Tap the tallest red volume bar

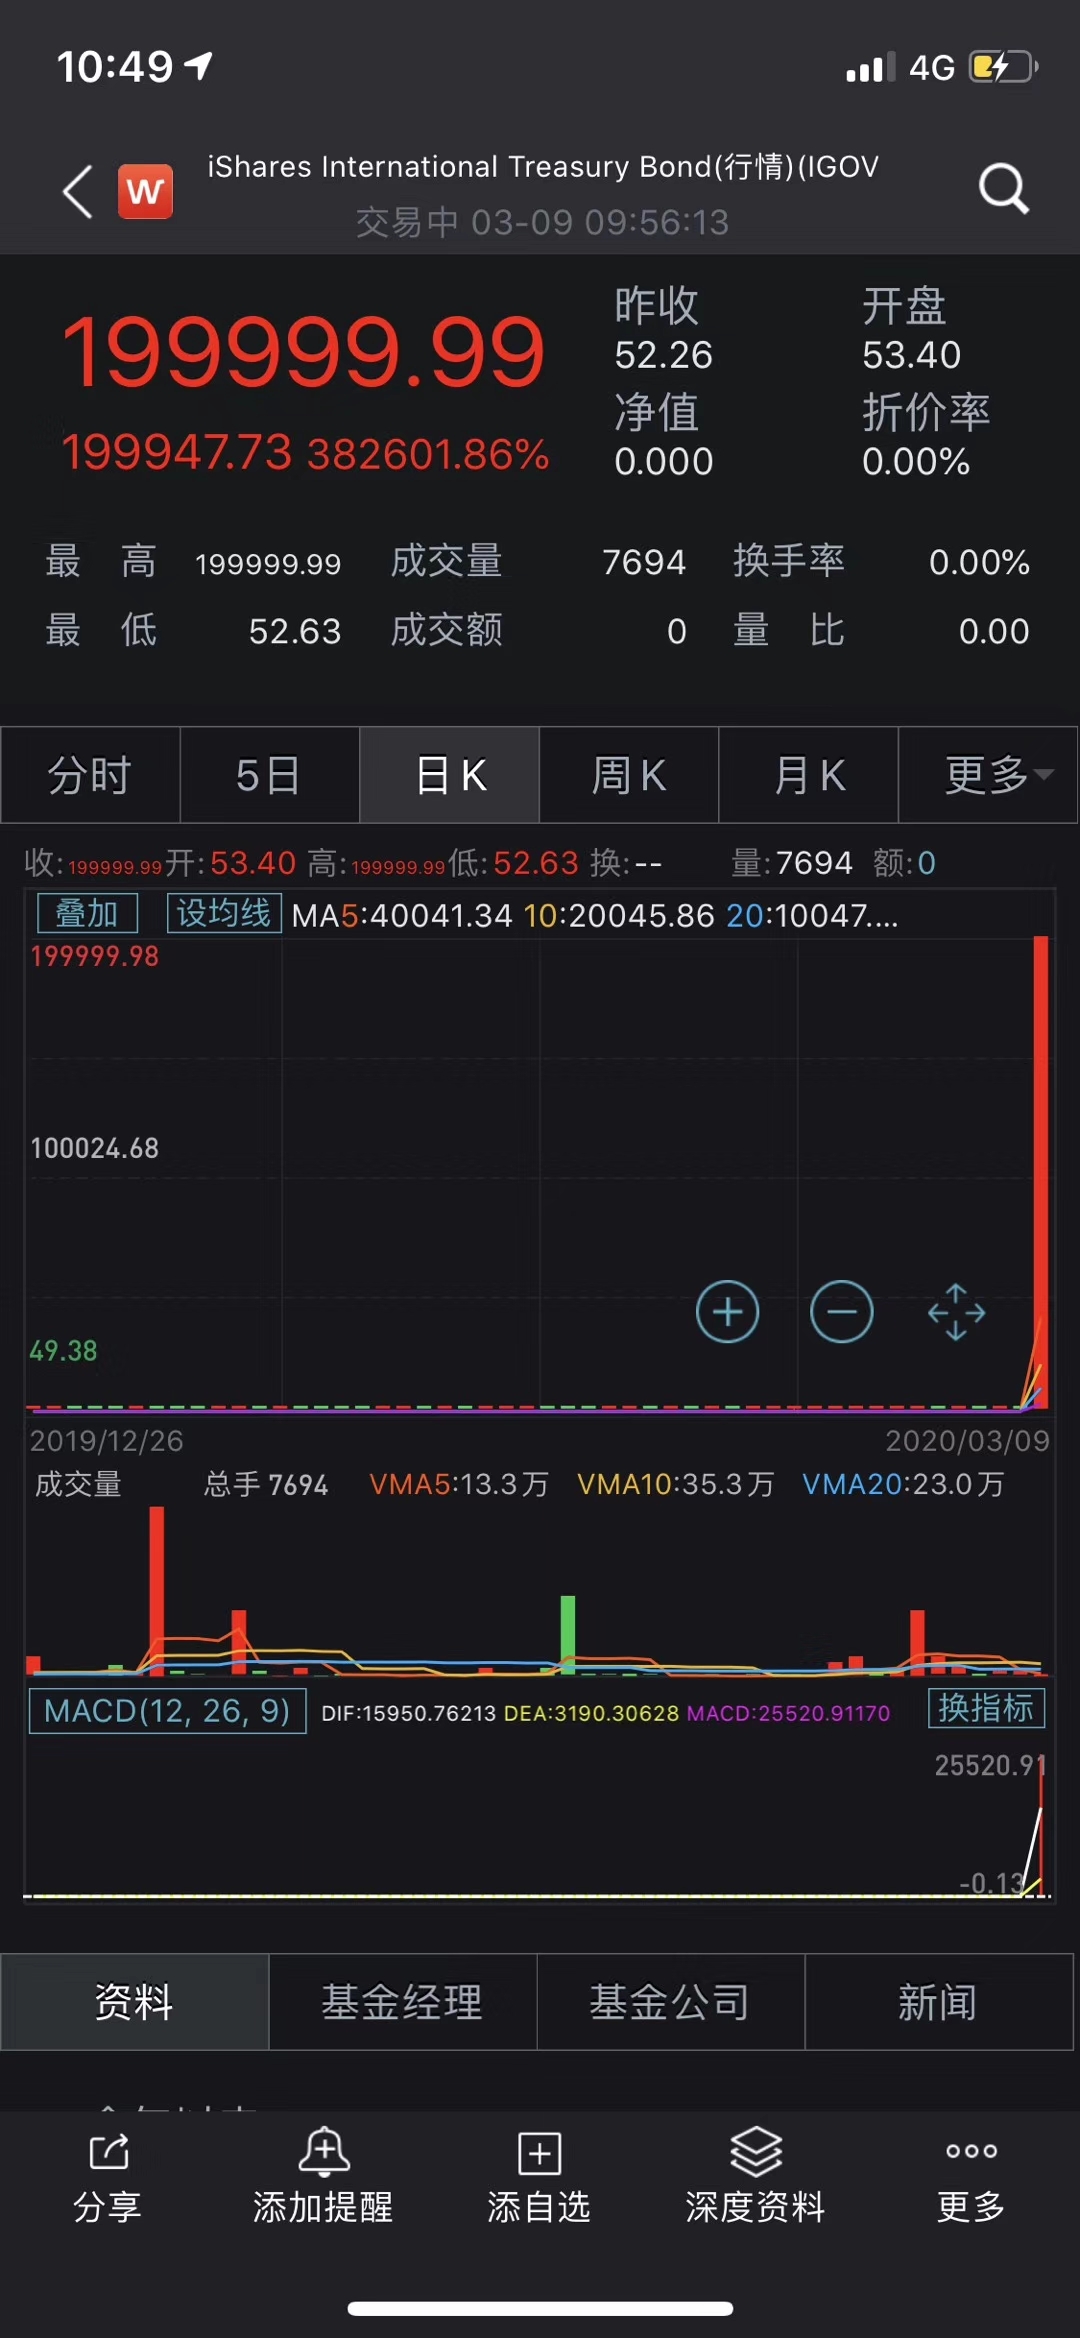click(157, 1590)
